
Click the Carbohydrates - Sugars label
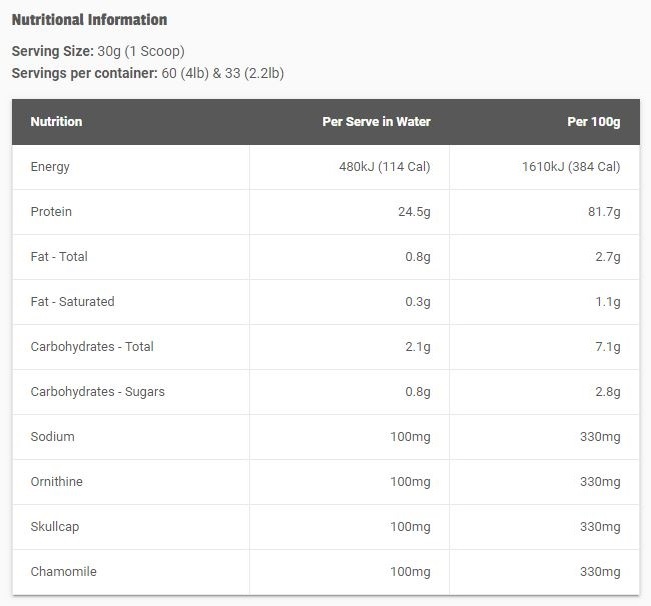click(98, 392)
